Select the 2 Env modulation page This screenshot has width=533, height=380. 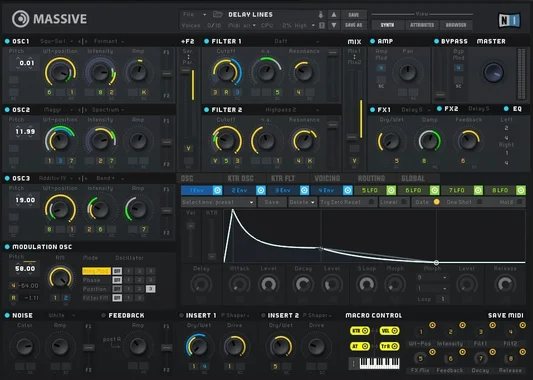point(239,190)
